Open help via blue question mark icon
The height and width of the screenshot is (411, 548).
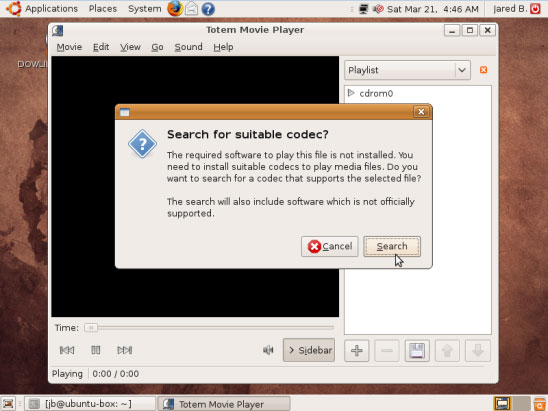[208, 9]
